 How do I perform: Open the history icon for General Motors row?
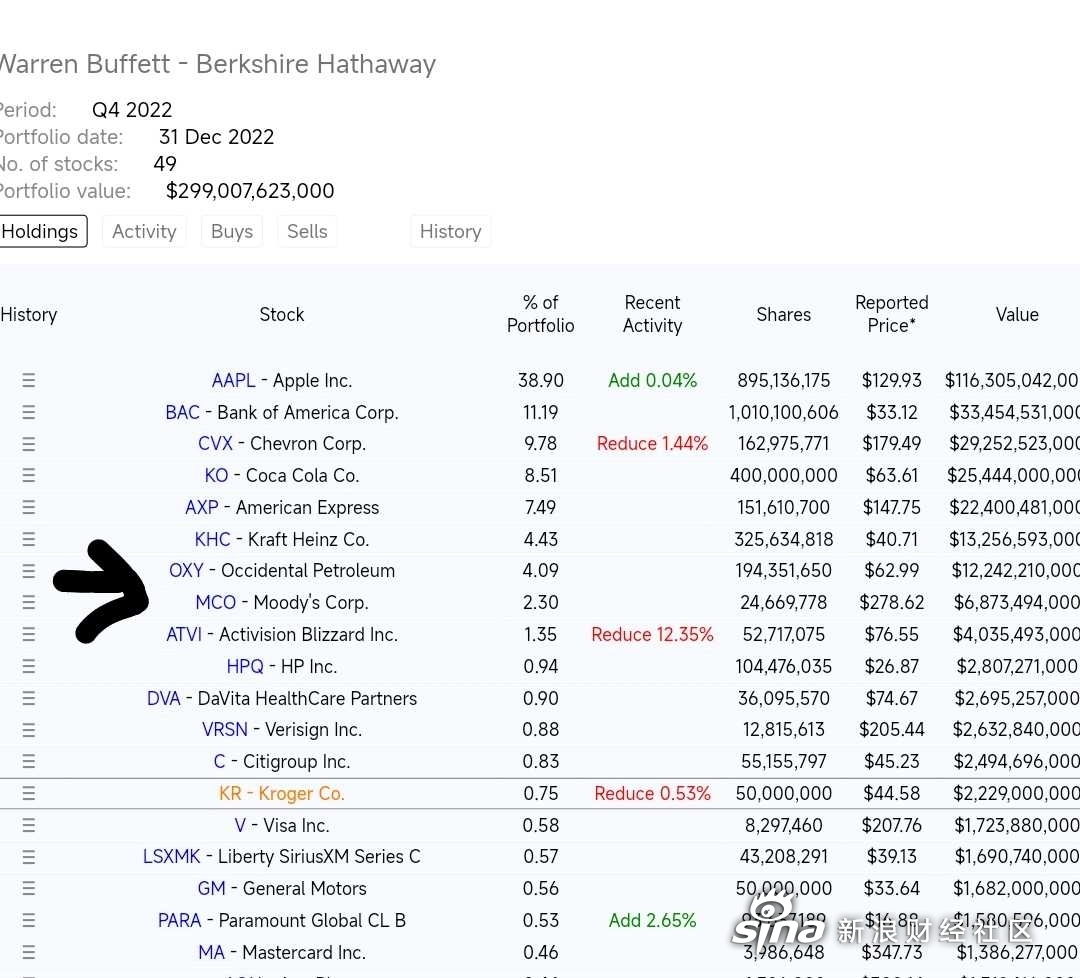(x=28, y=888)
